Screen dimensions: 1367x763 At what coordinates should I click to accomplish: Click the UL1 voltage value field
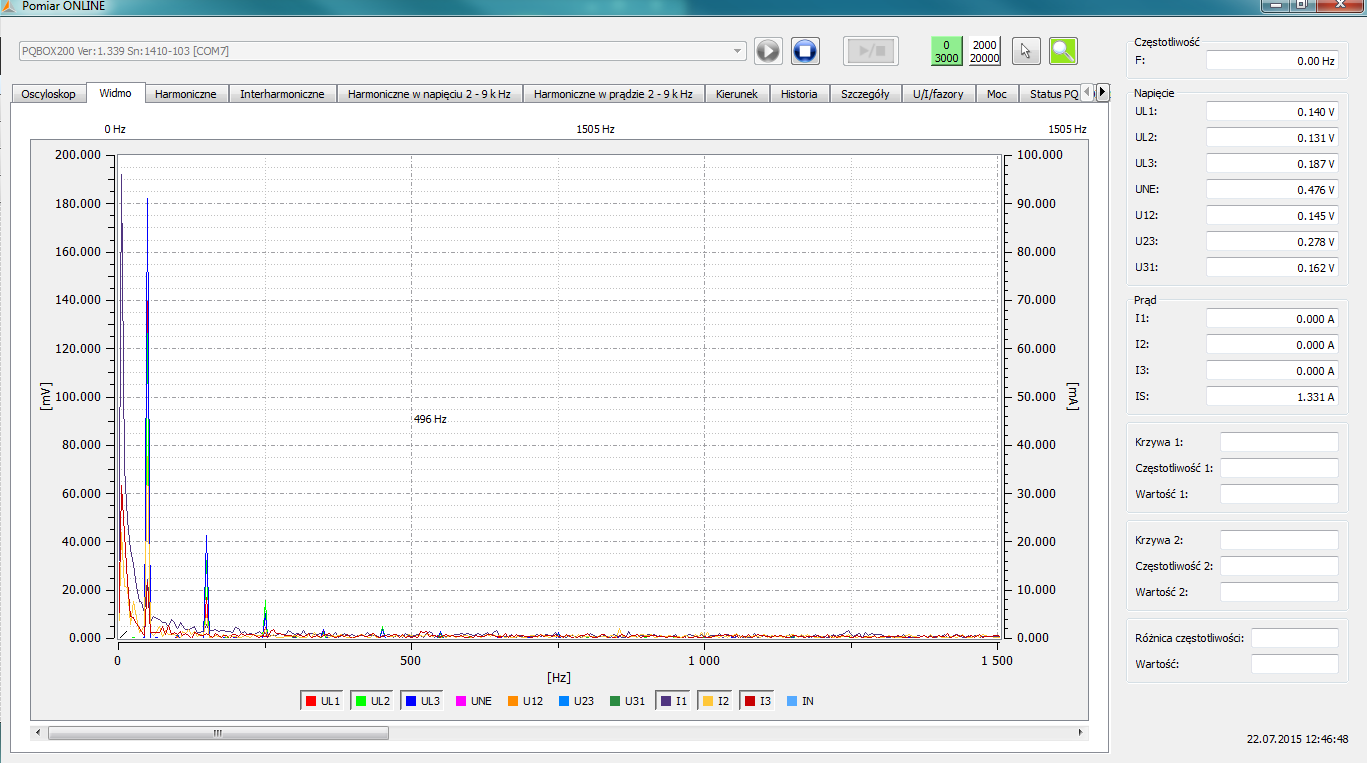tap(1272, 111)
